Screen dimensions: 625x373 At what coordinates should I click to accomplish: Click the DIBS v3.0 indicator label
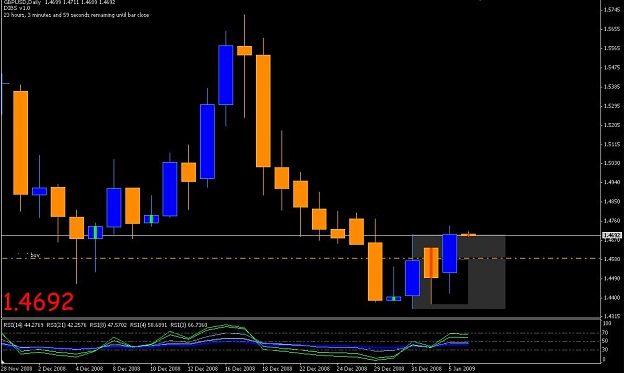(17, 8)
